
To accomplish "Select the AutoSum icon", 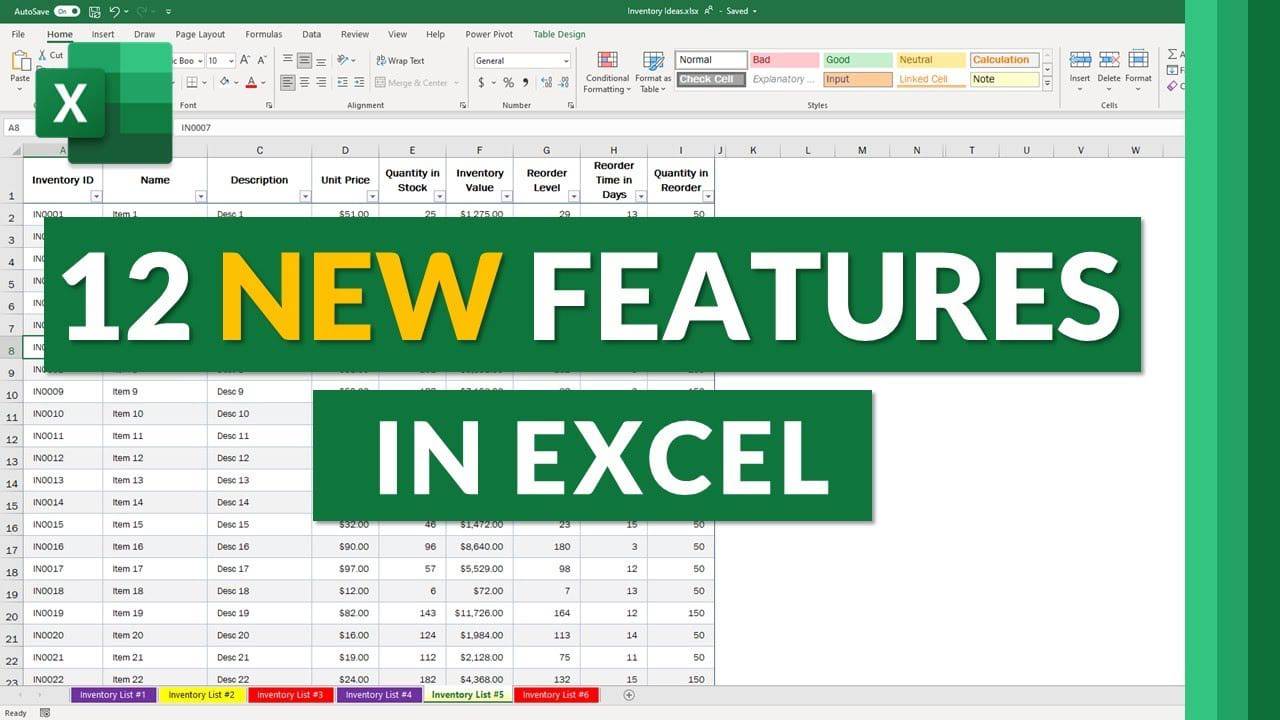I will (1171, 55).
